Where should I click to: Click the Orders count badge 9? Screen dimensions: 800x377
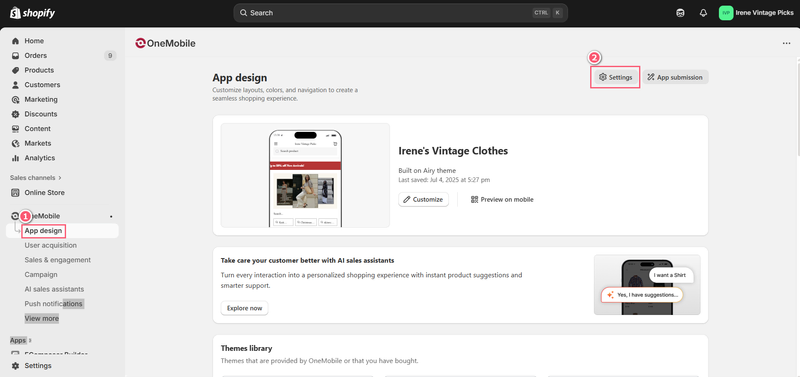(110, 56)
